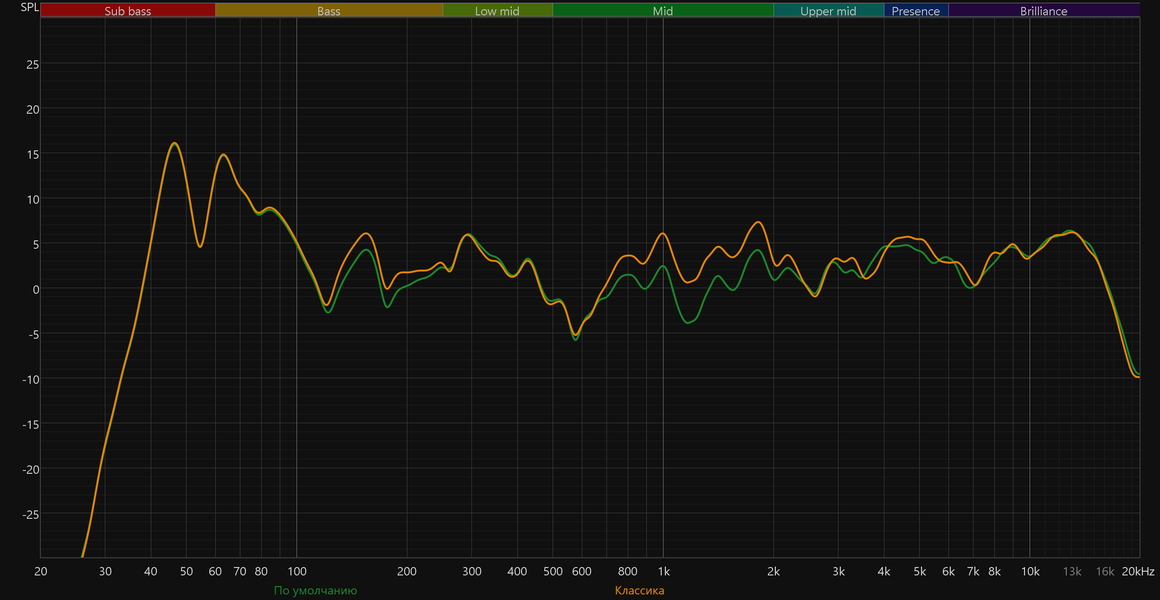Click the 1k frequency axis label

point(664,571)
